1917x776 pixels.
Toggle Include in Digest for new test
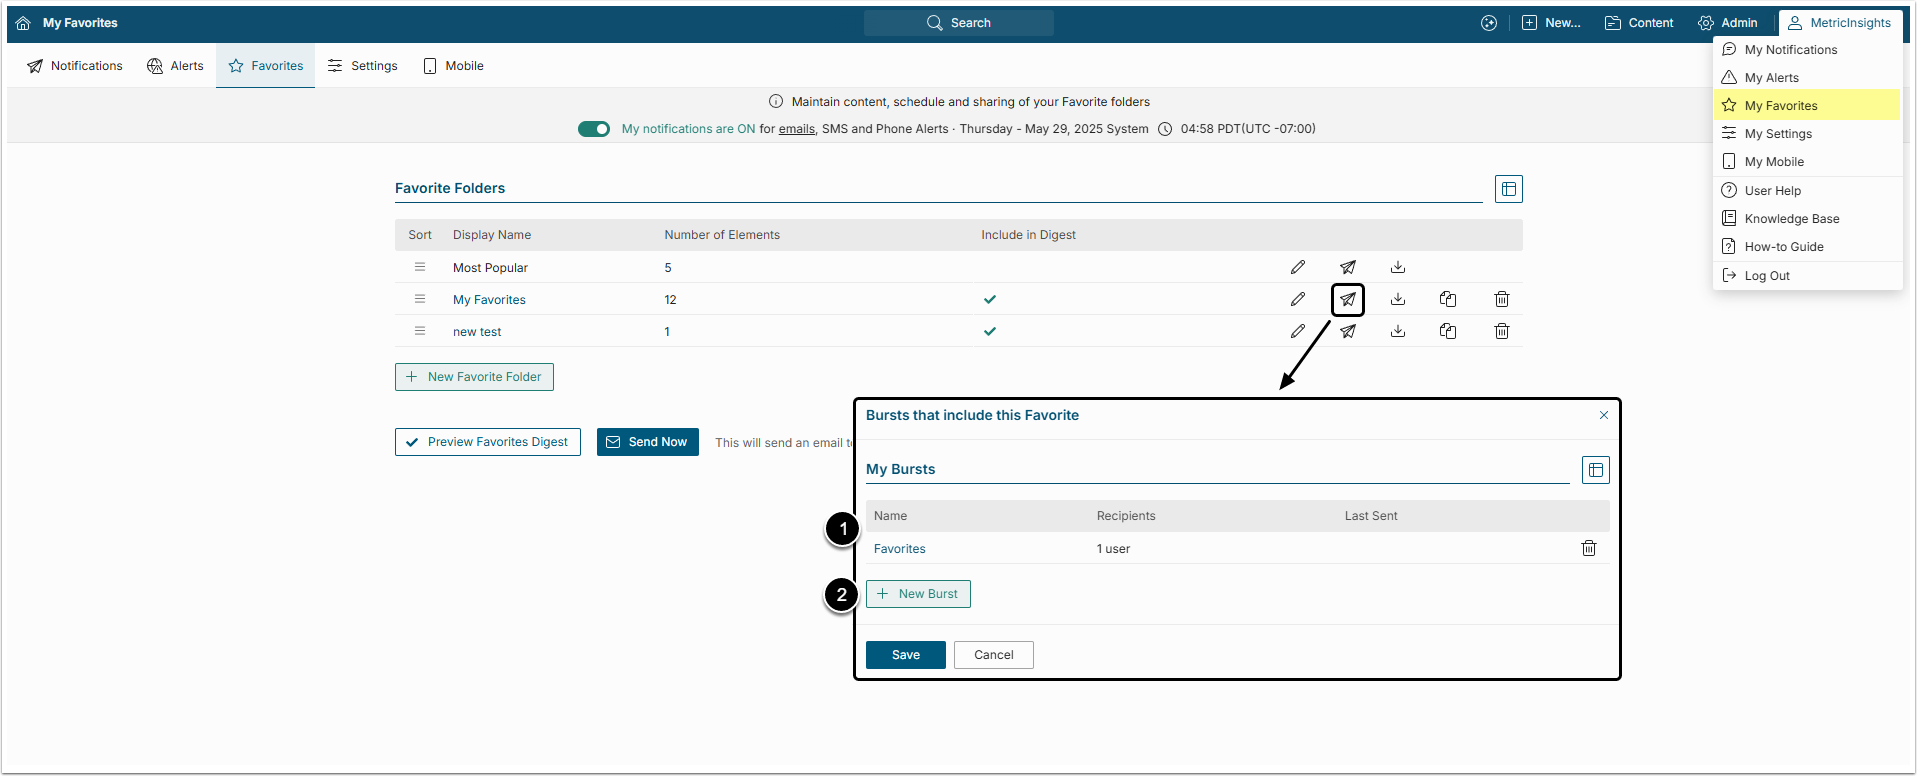(x=989, y=331)
